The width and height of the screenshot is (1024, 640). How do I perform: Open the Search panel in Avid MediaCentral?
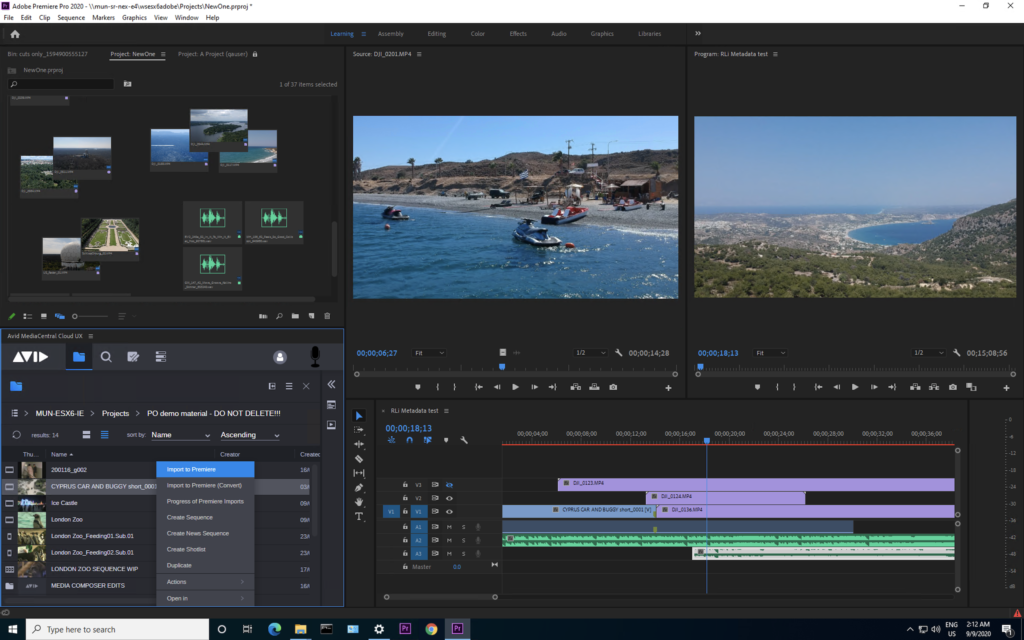point(106,356)
